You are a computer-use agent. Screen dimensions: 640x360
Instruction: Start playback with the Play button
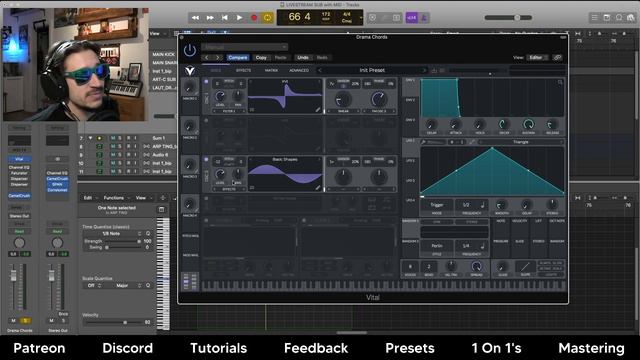(x=239, y=18)
